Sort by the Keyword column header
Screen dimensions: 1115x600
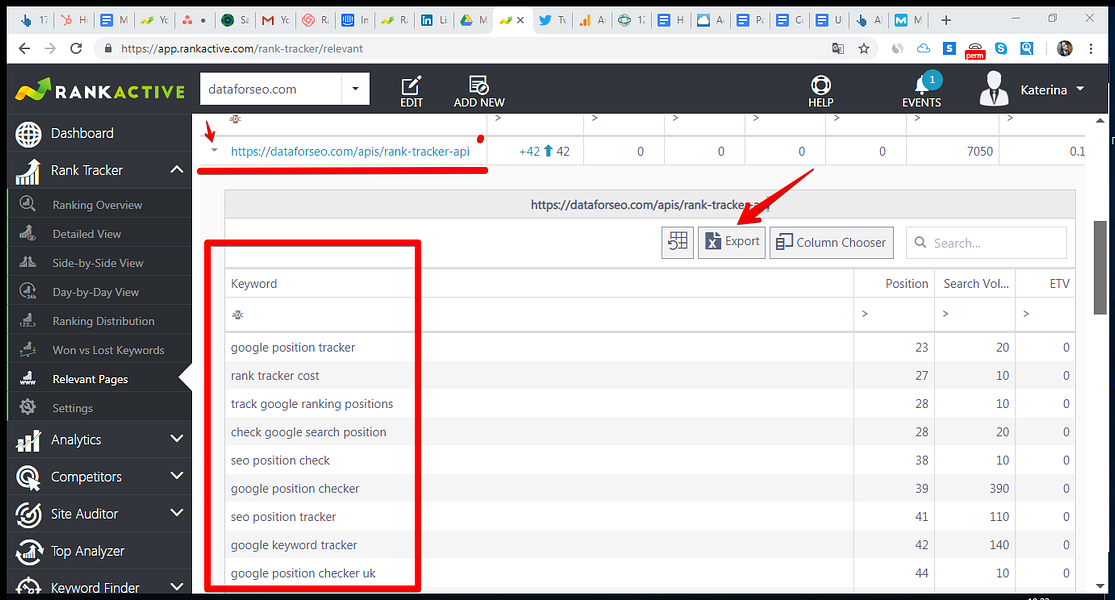(539, 284)
